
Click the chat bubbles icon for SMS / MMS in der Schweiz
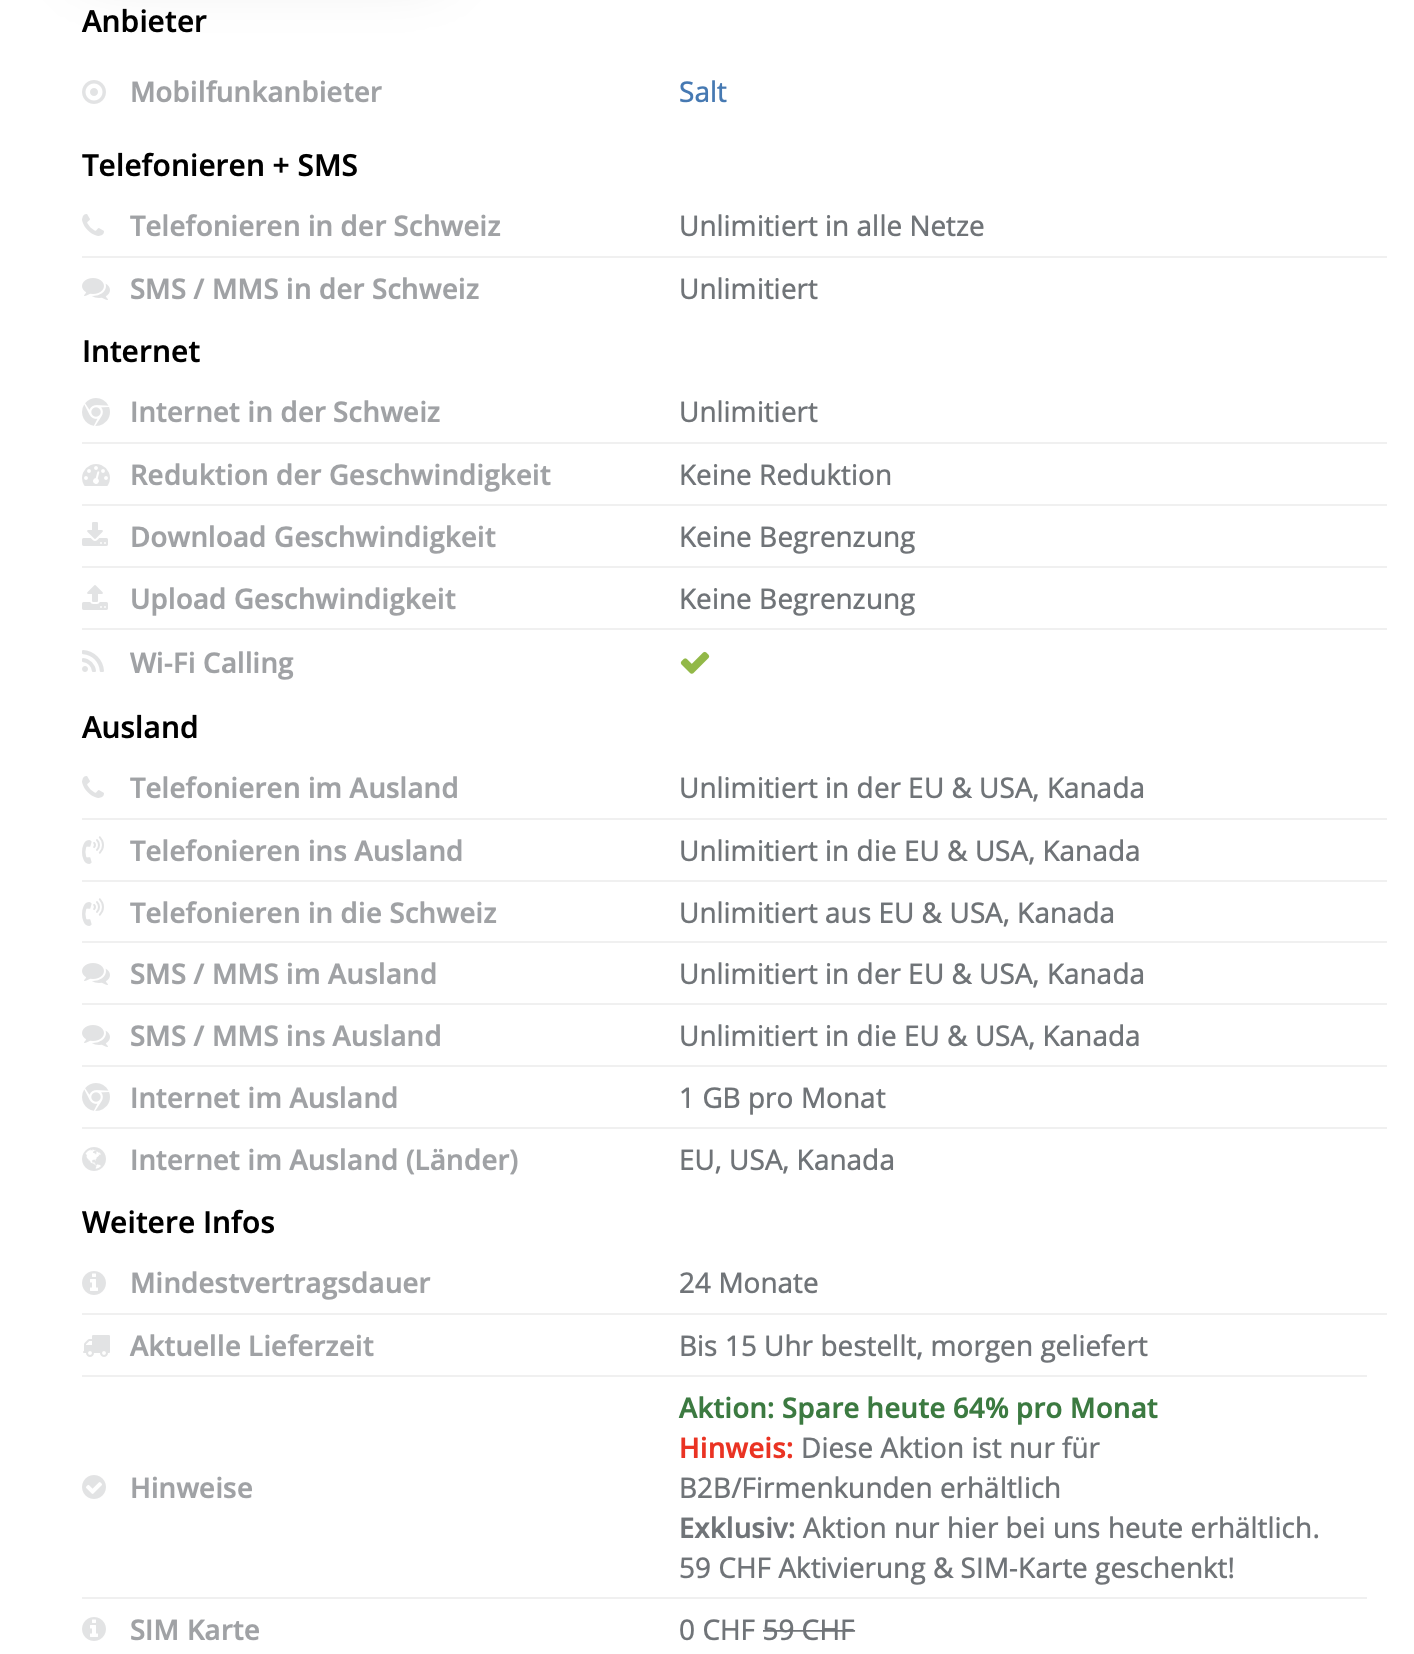click(95, 289)
